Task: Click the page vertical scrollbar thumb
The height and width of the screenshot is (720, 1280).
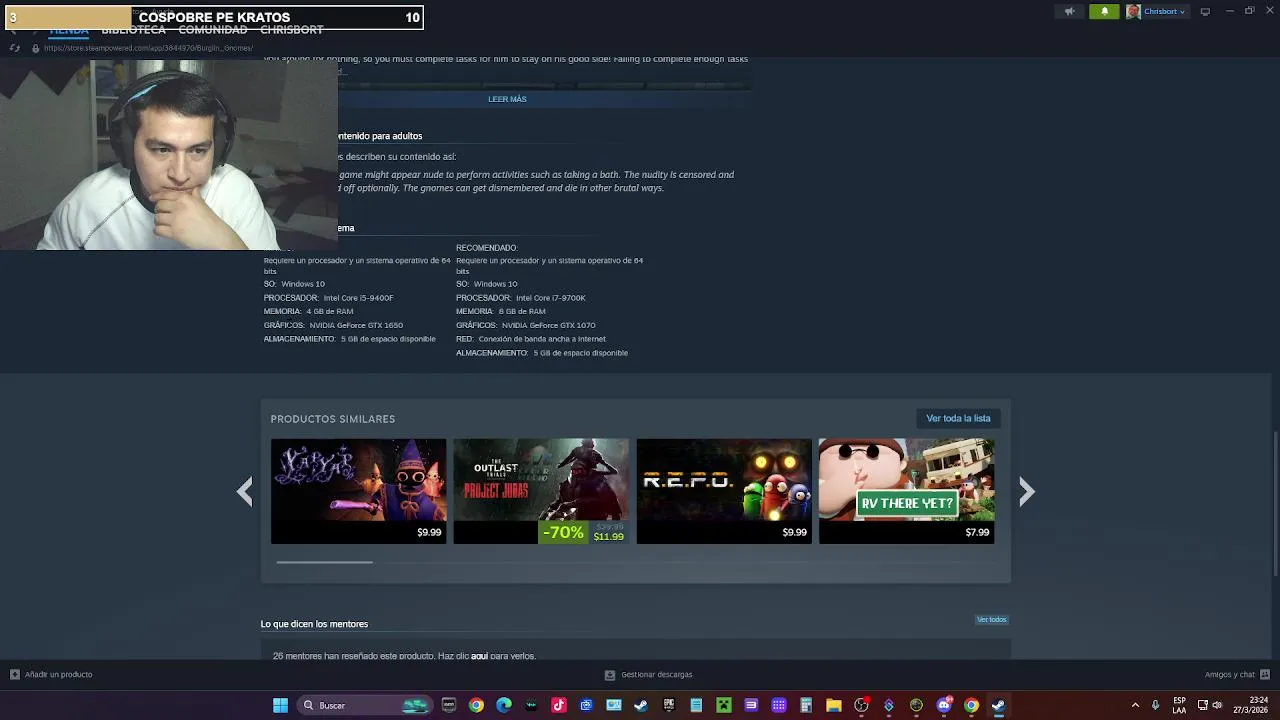Action: [x=1275, y=503]
